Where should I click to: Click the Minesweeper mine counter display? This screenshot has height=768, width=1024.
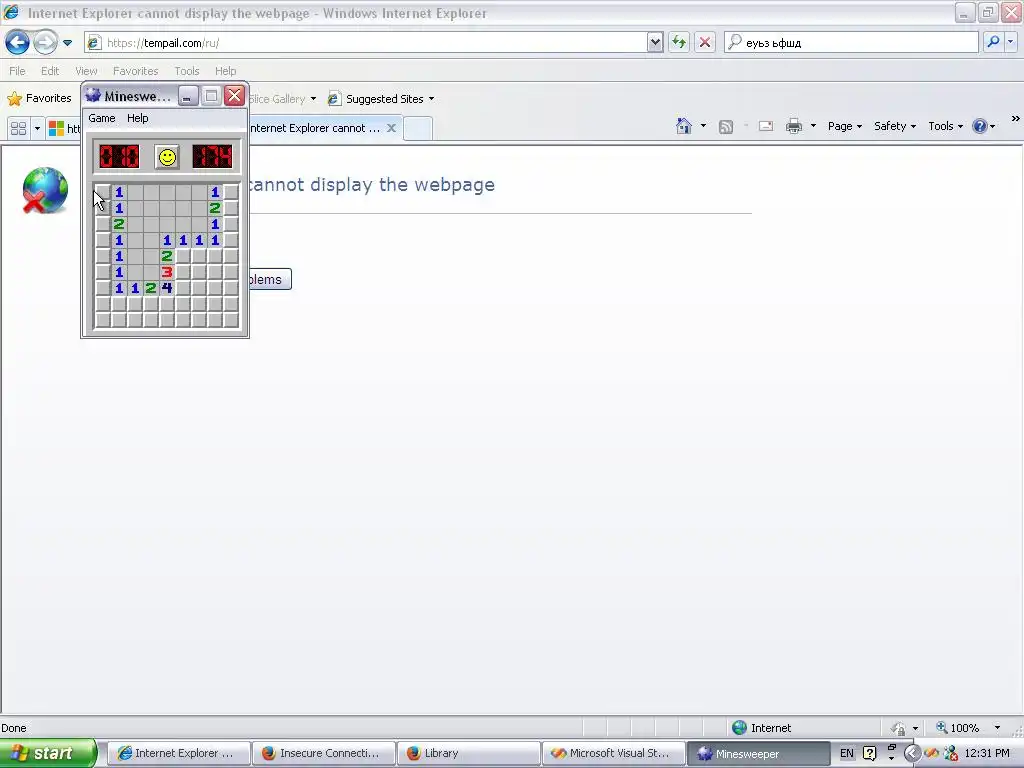[x=119, y=157]
